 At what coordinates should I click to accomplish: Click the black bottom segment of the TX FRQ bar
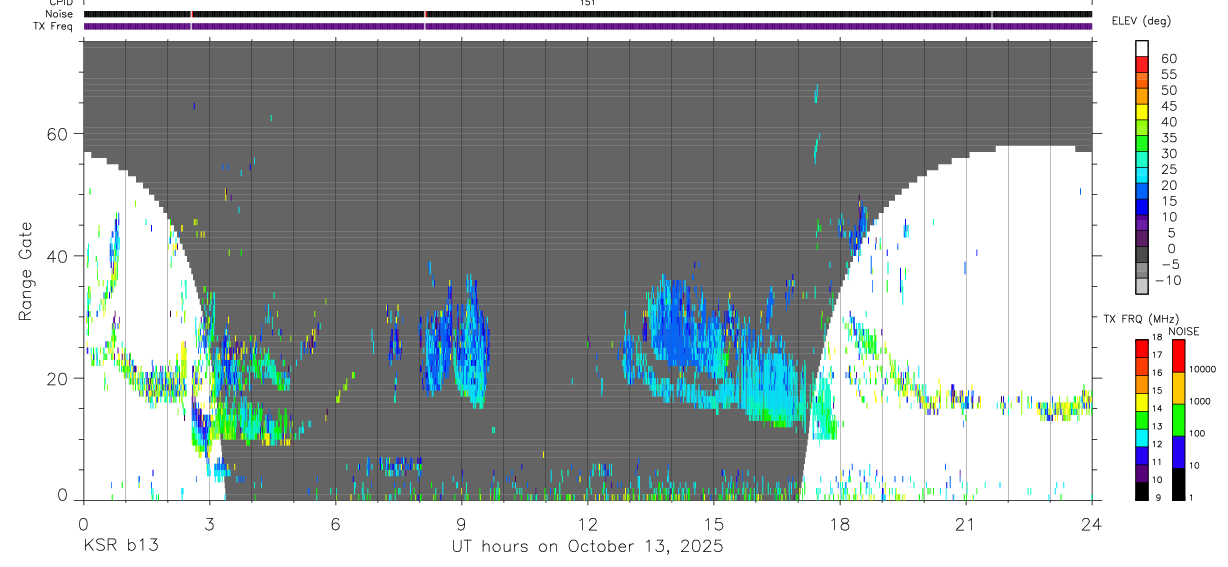click(1141, 490)
